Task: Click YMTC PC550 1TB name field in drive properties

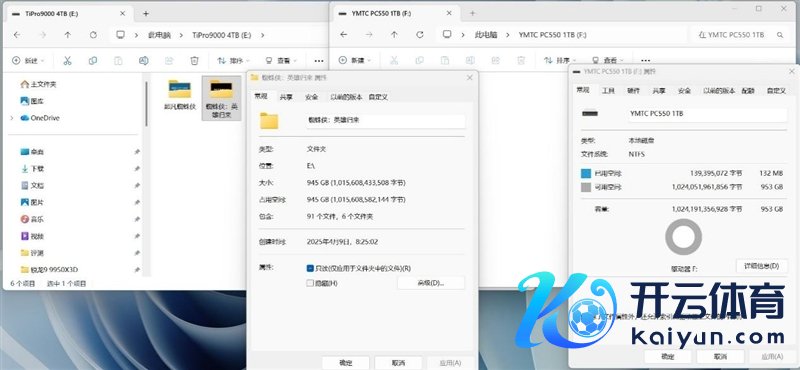Action: click(x=708, y=114)
